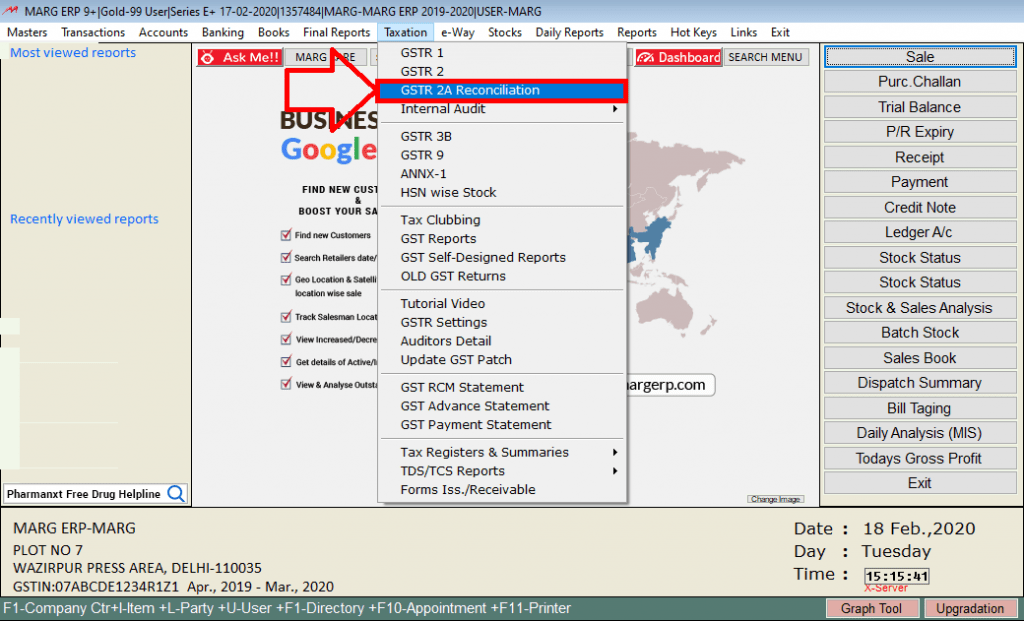Click Todays Gross Profit button
The height and width of the screenshot is (621, 1024).
[x=920, y=458]
